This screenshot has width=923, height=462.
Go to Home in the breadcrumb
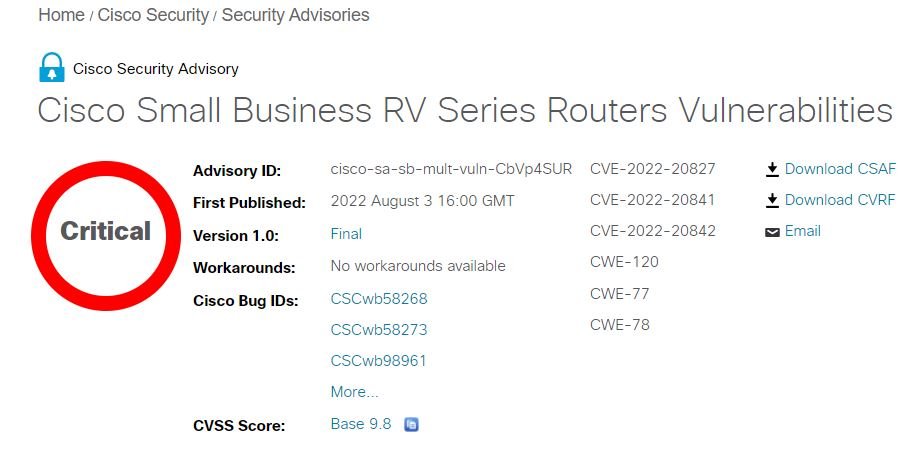pos(61,15)
